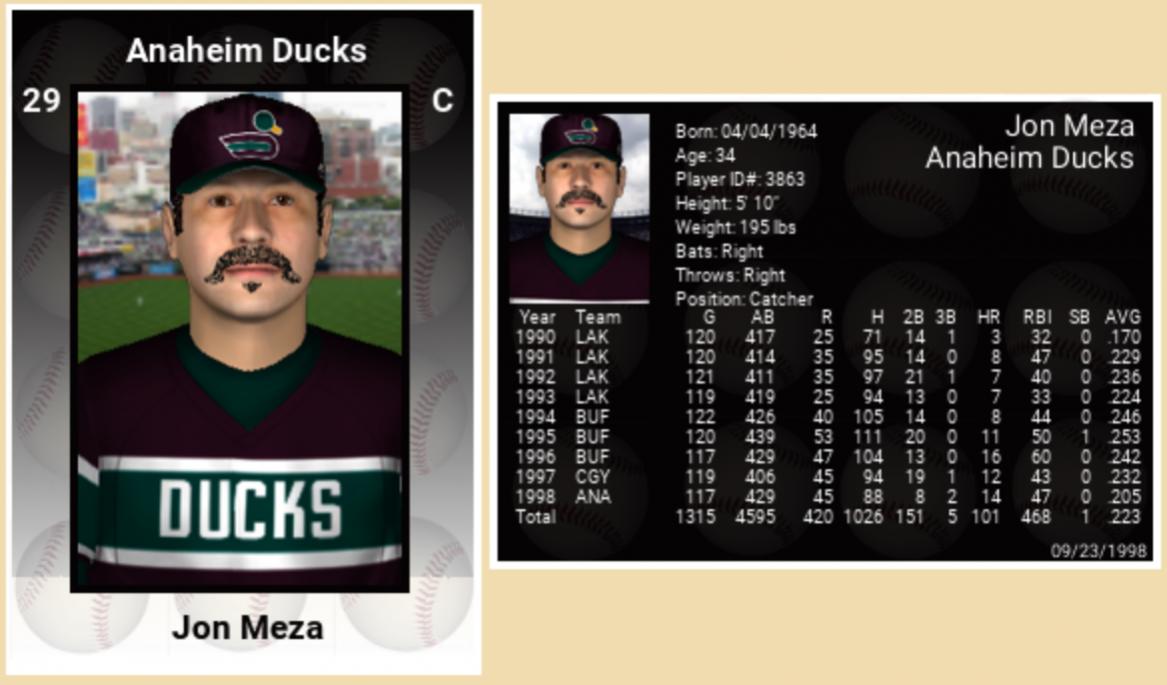Click the 09/23/1998 date stamp
The image size is (1167, 685).
[x=1098, y=551]
